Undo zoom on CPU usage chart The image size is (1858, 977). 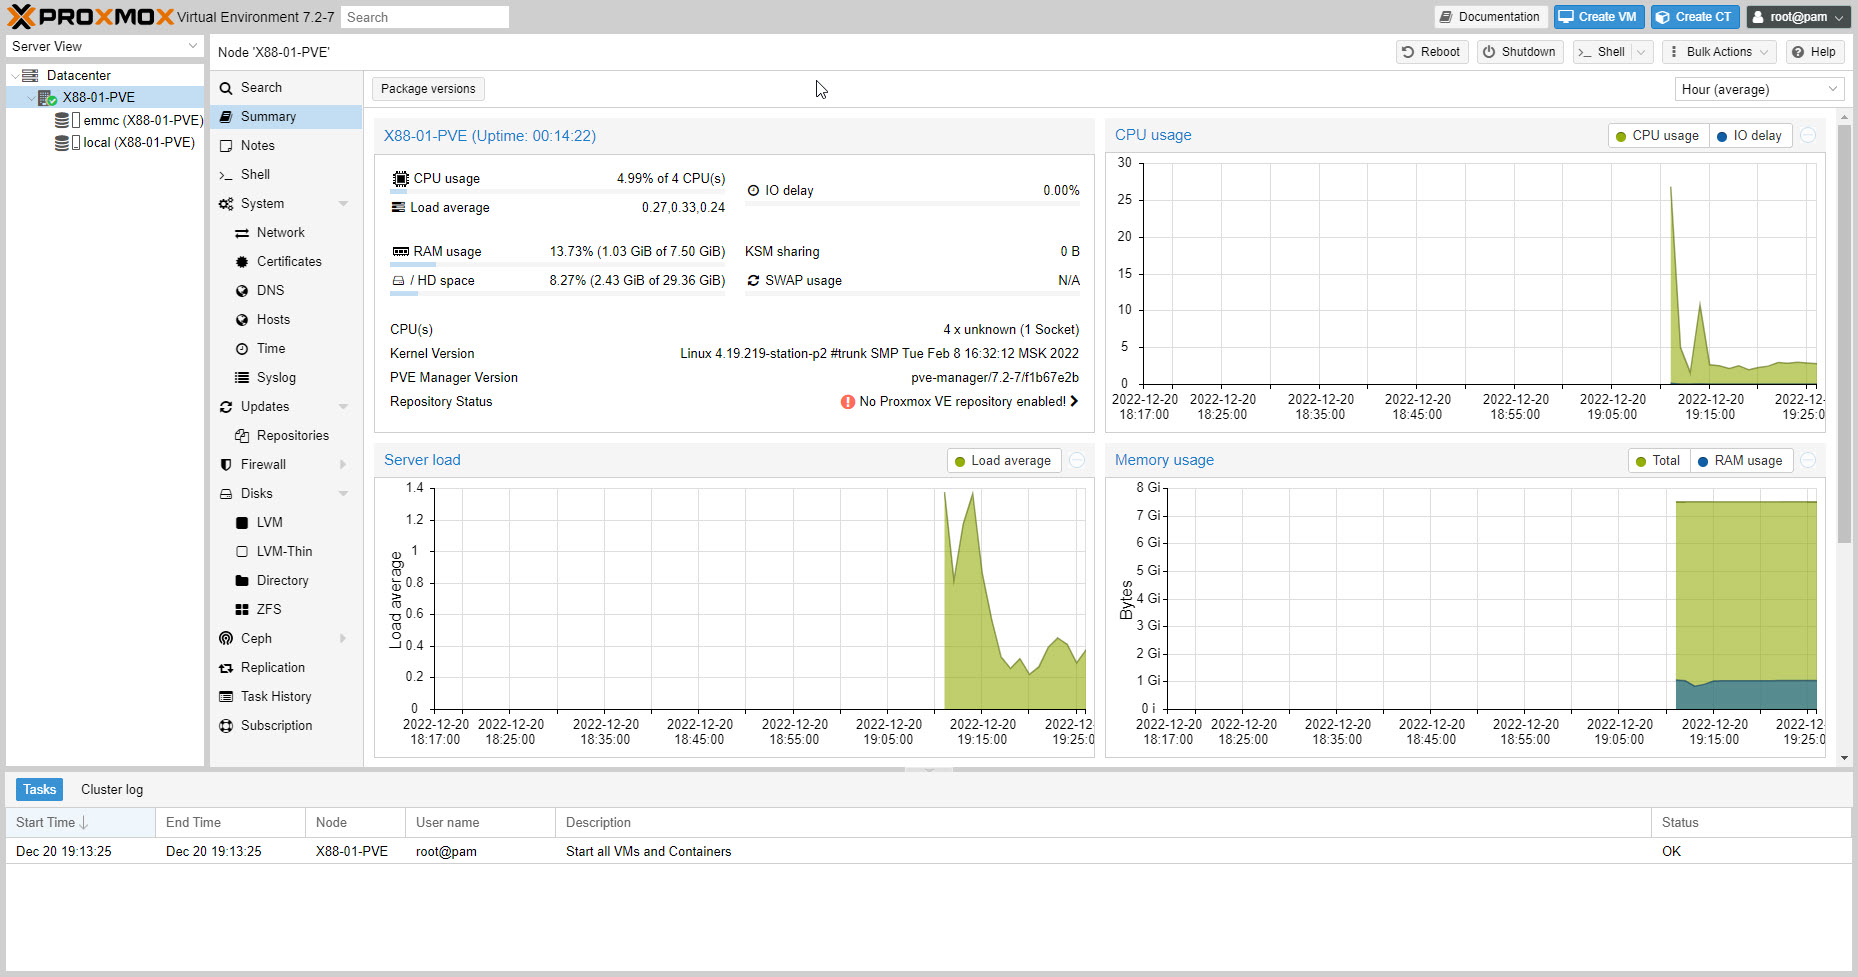click(x=1808, y=136)
